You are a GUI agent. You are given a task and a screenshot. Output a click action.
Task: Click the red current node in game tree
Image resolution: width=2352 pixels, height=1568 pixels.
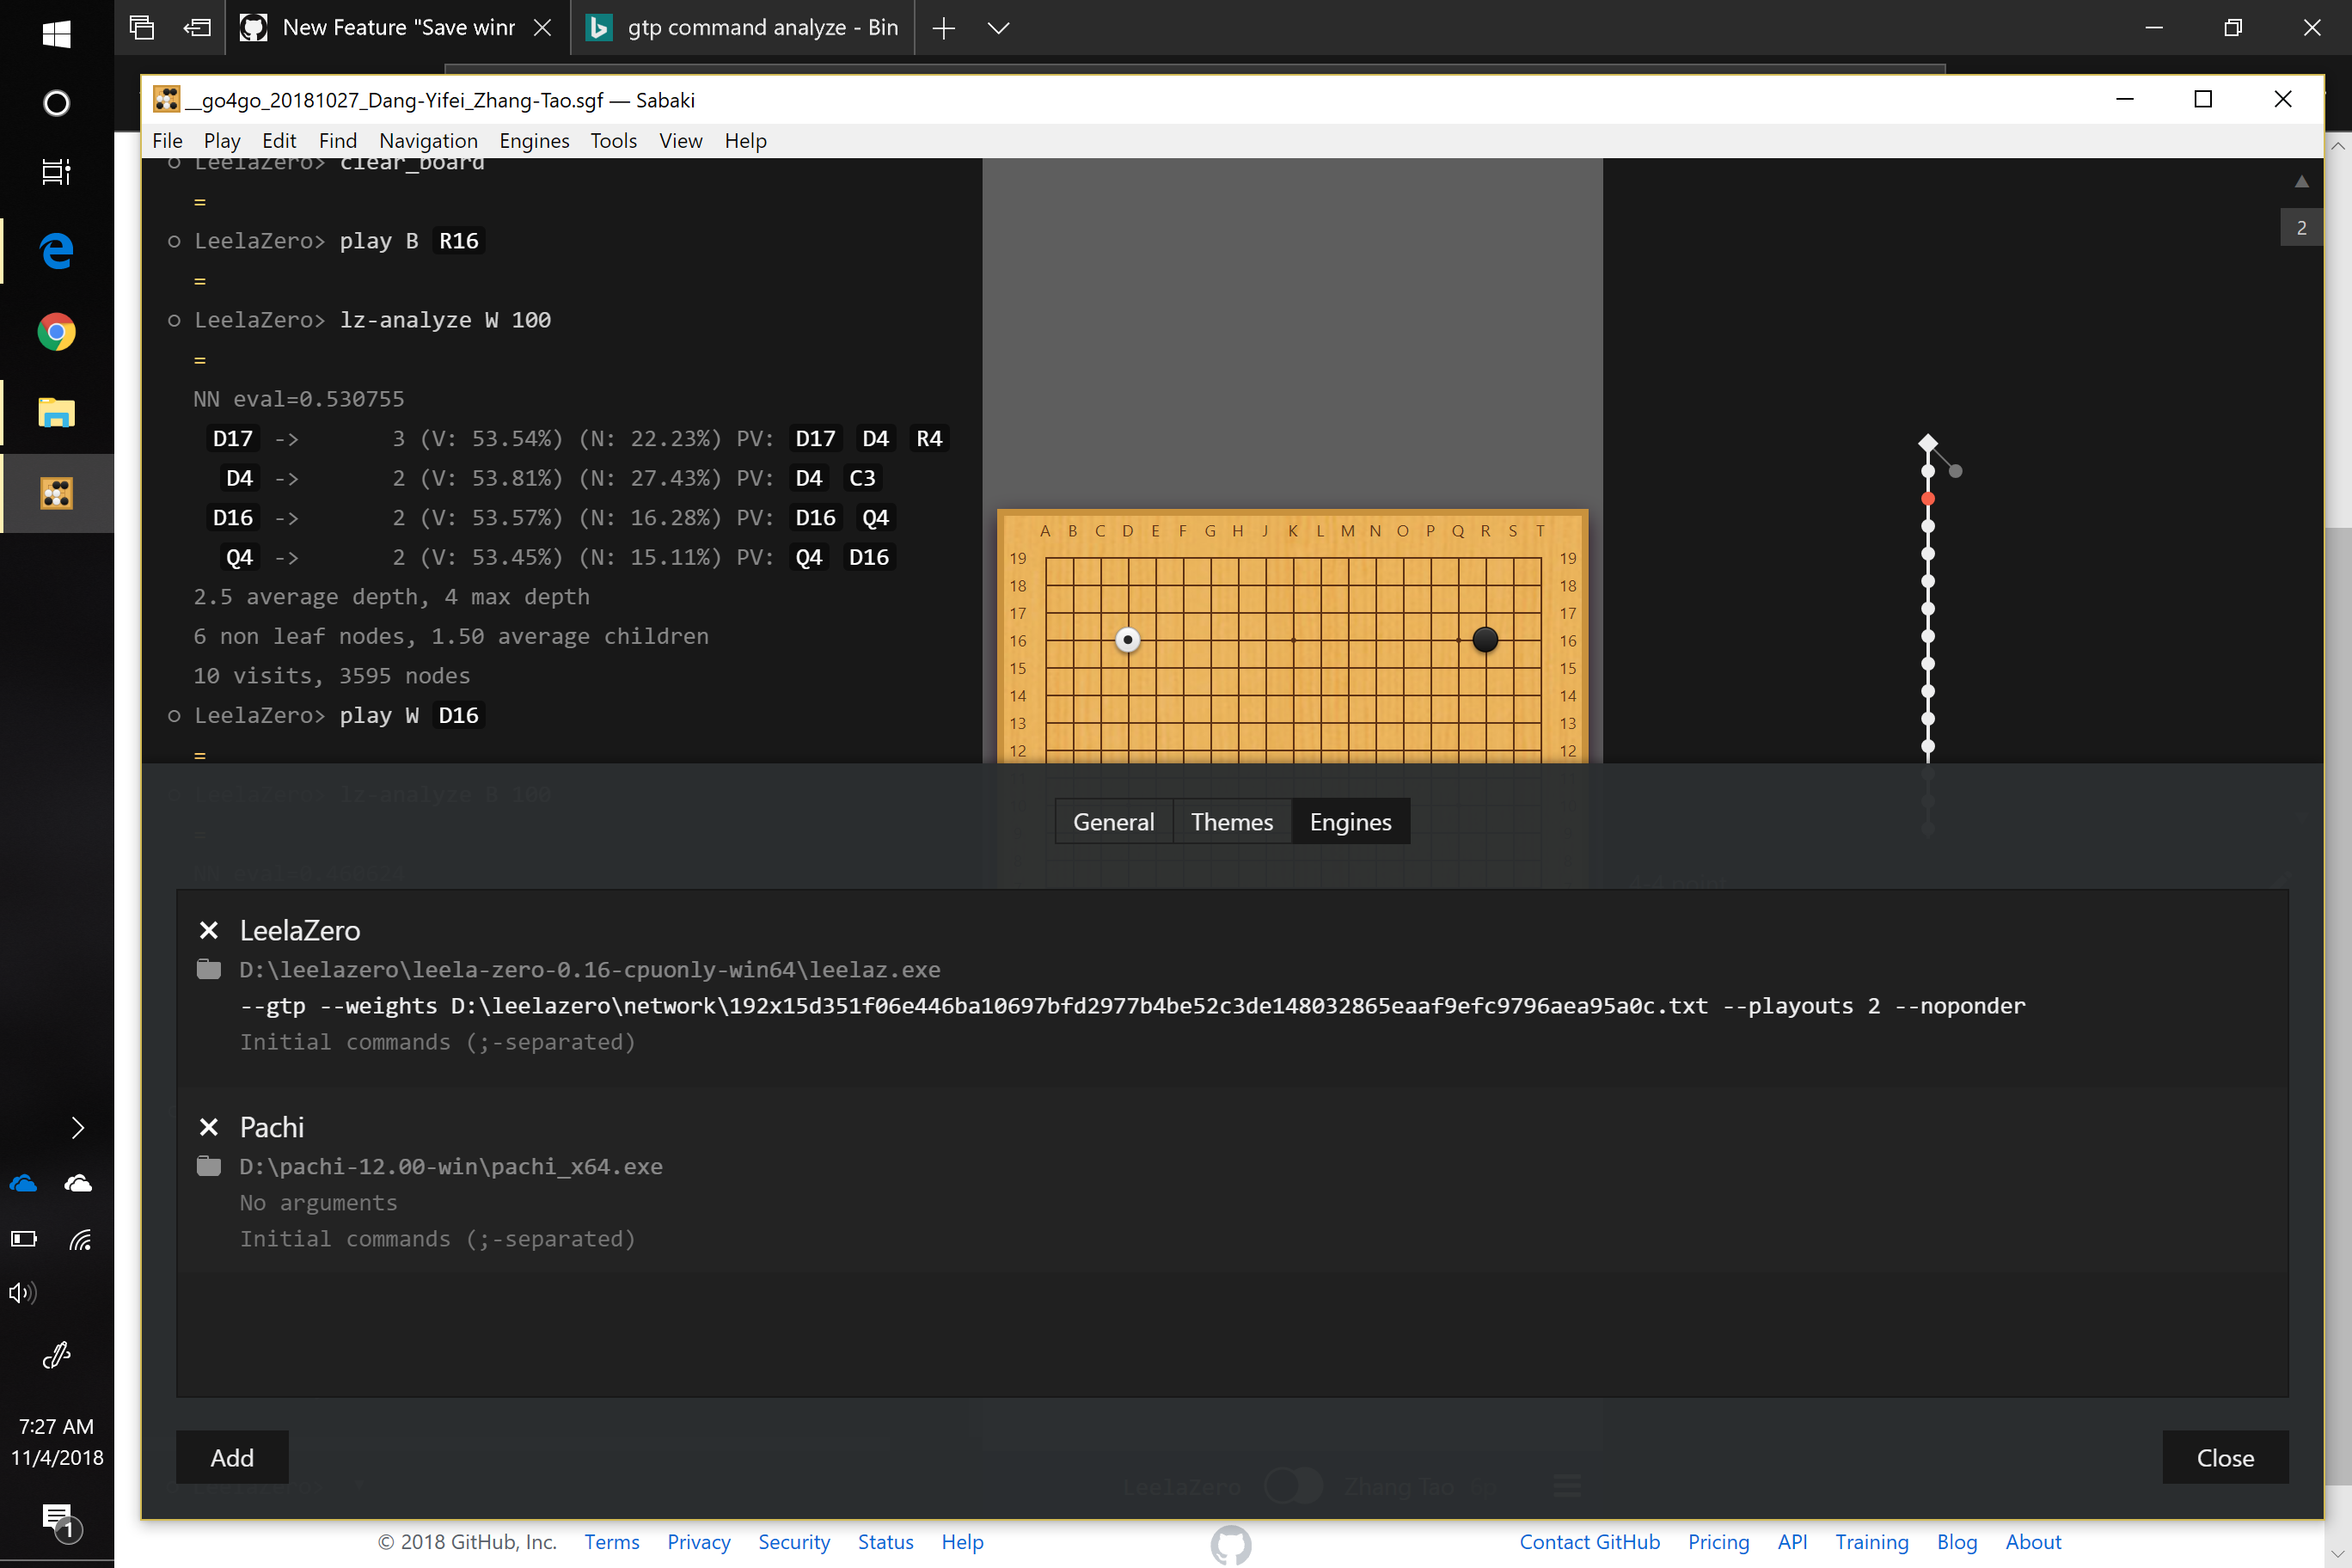(x=1928, y=498)
